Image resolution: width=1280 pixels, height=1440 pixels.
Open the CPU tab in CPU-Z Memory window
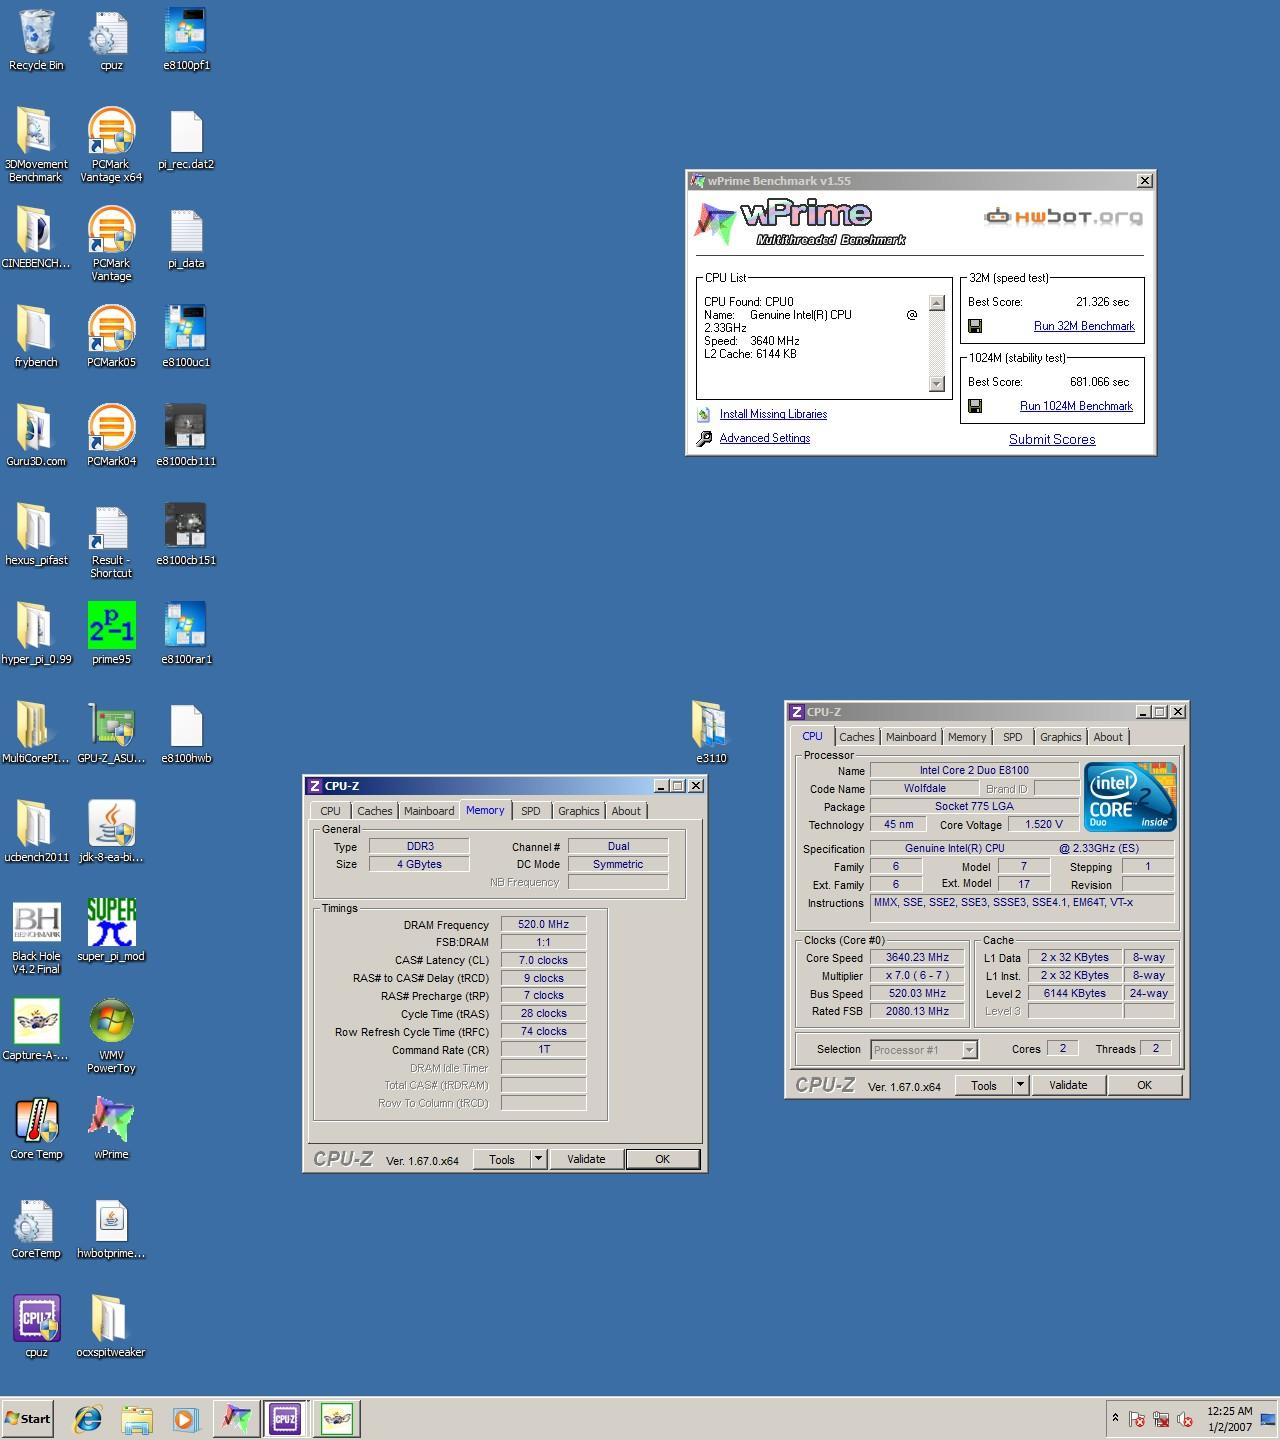coord(331,811)
